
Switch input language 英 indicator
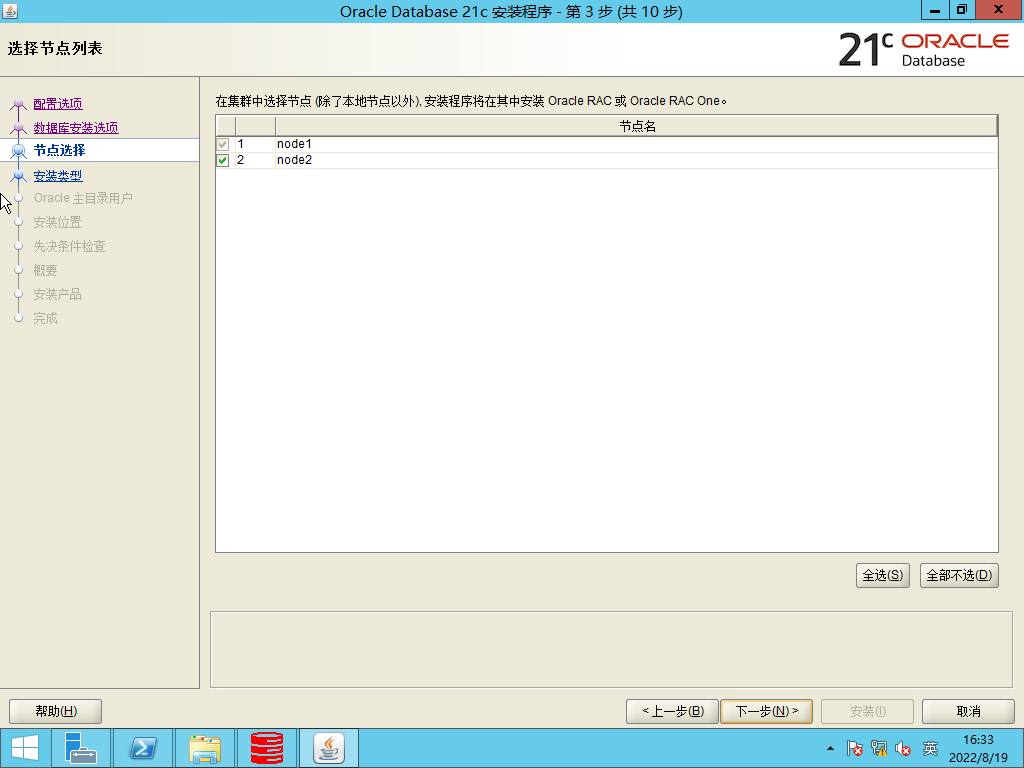(x=931, y=748)
